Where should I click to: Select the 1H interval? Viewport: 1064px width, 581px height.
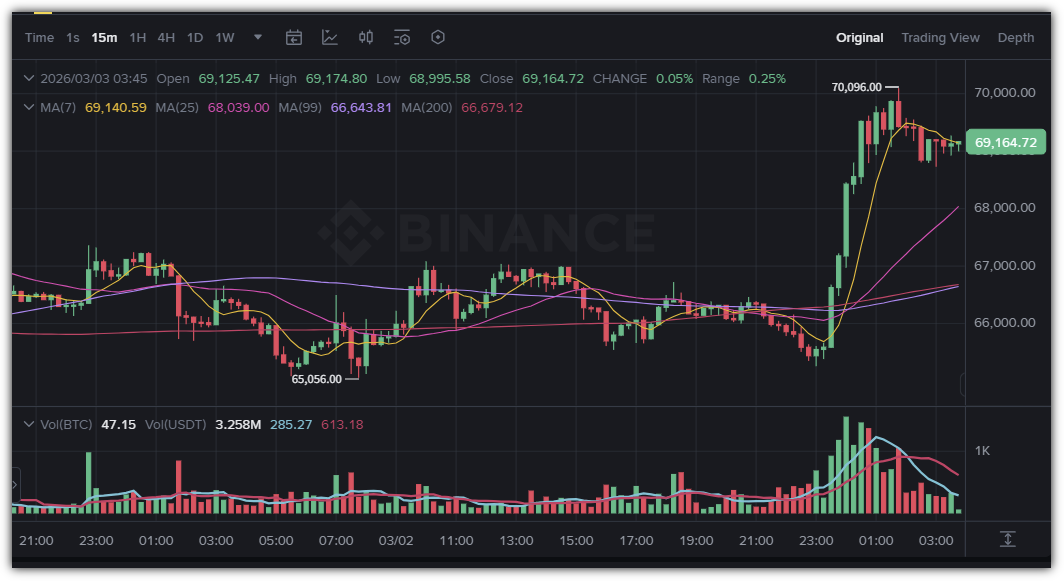(138, 38)
